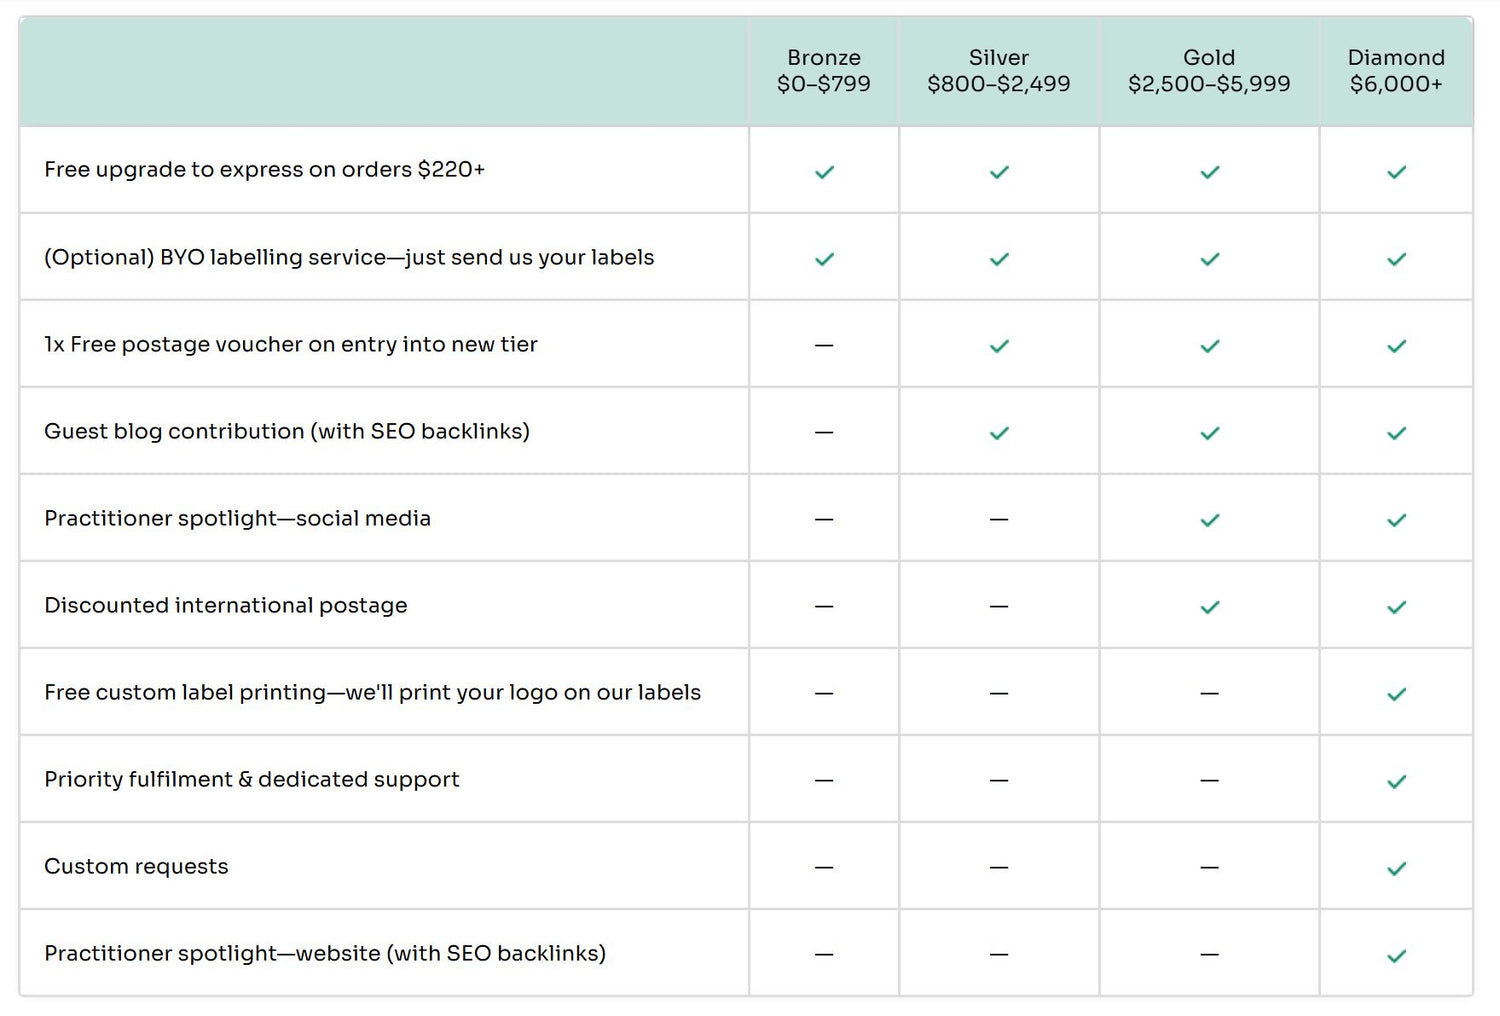The image size is (1500, 1016).
Task: Click Diamond checkmark for website practitioner spotlight
Action: pyautogui.click(x=1396, y=955)
